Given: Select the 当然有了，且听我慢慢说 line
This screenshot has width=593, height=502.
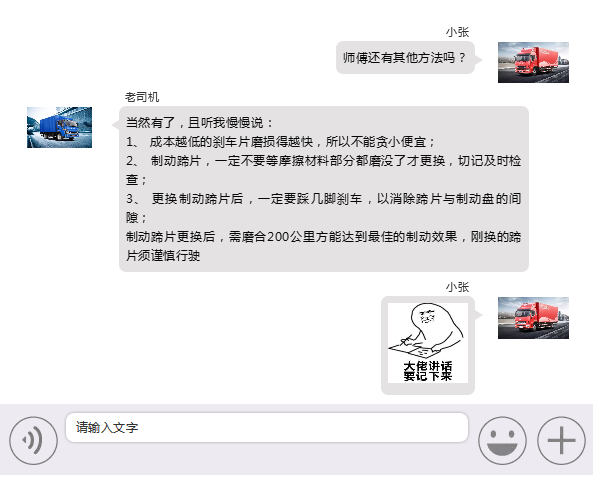Looking at the screenshot, I should (x=199, y=123).
